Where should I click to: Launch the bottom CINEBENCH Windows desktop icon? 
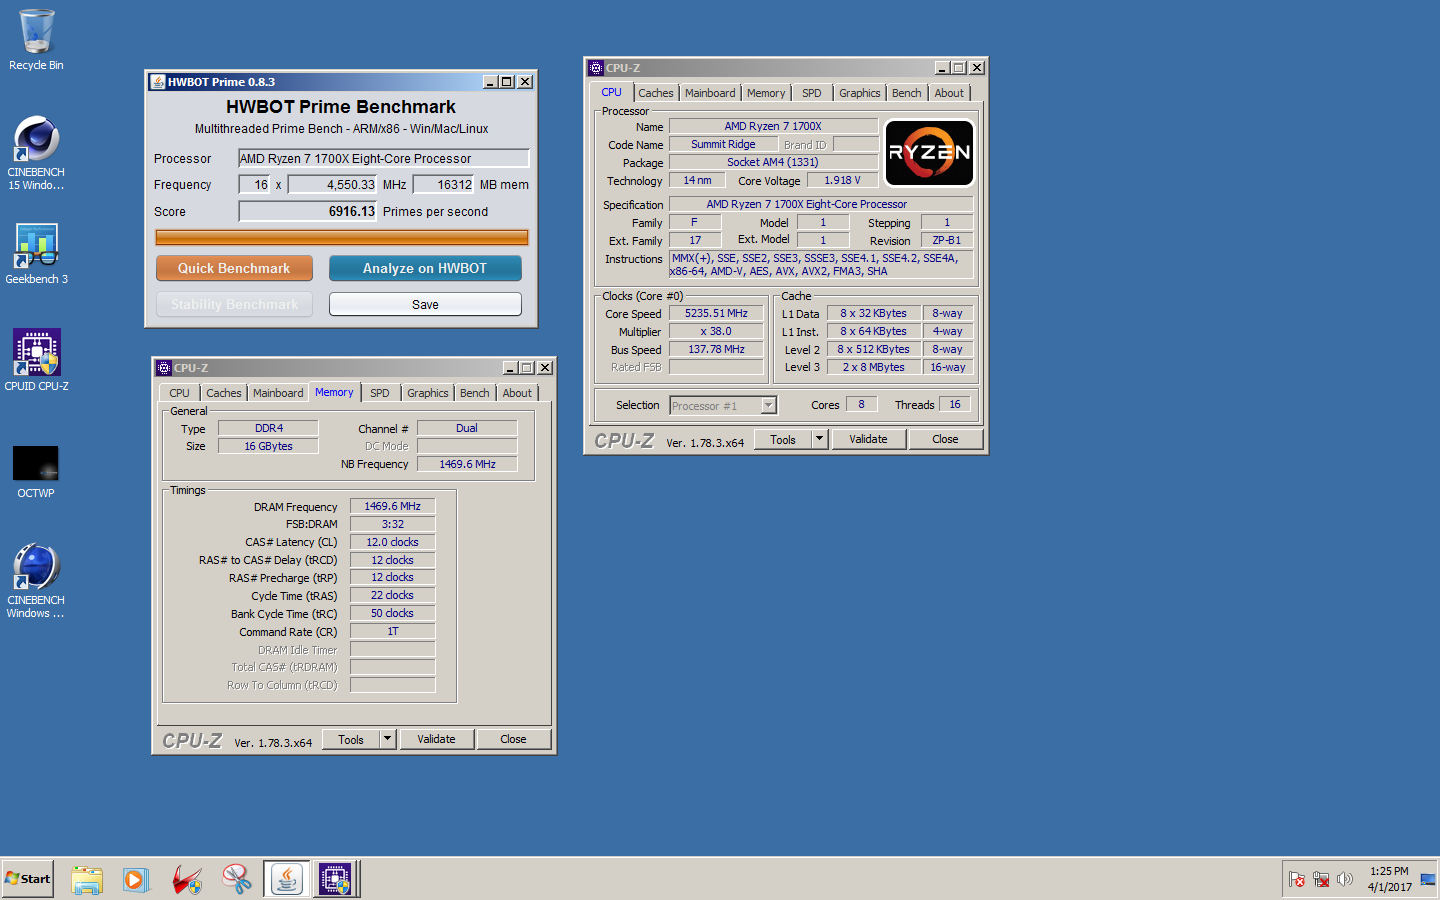tap(36, 580)
